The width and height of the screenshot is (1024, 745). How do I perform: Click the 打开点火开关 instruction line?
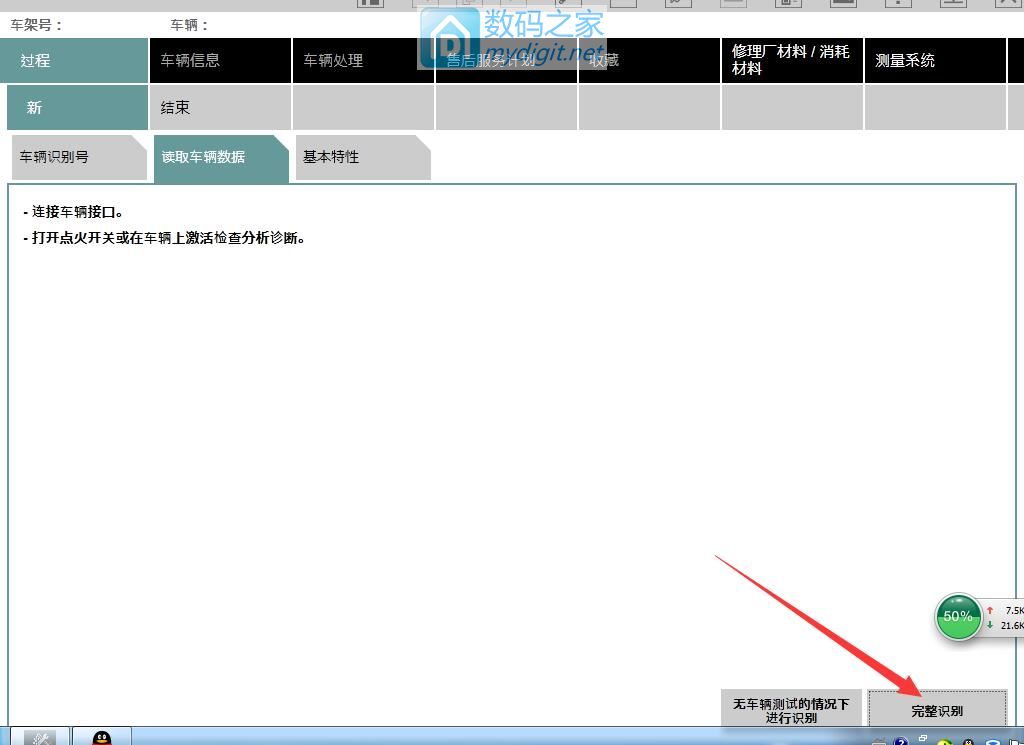click(164, 238)
